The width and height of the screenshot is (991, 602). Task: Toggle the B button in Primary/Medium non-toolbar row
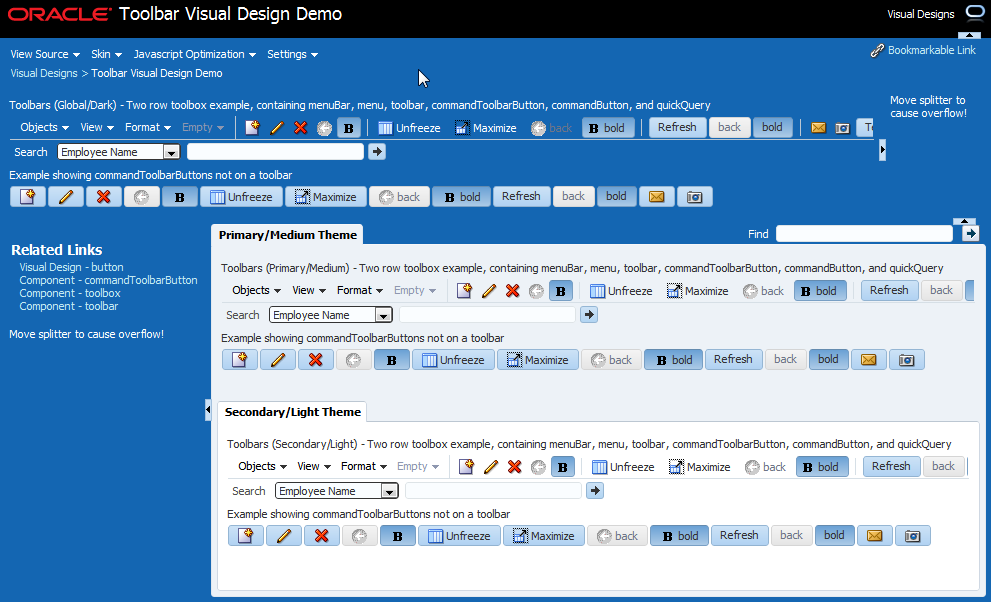point(391,359)
